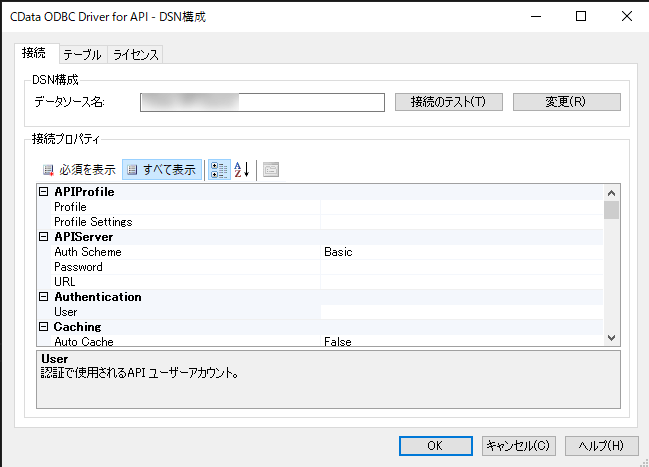Click the Basic value of Auth Scheme

click(338, 252)
